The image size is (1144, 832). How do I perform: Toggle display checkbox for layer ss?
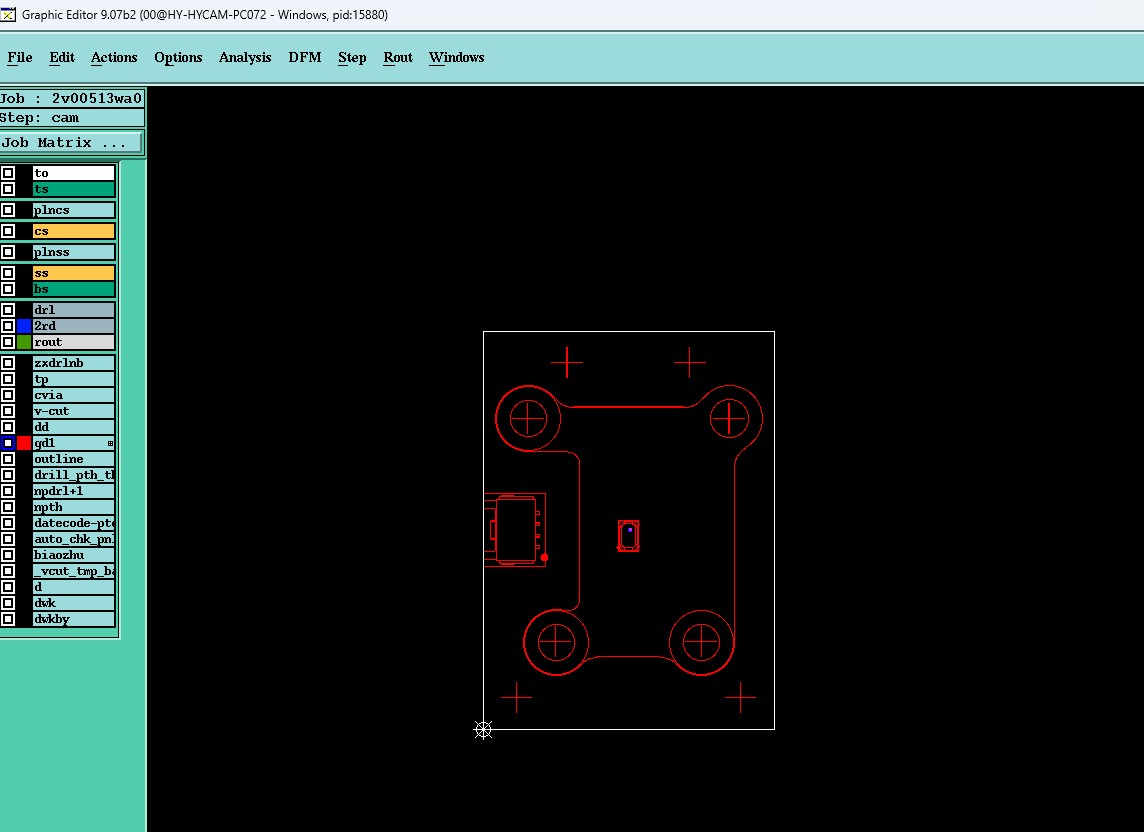click(8, 273)
